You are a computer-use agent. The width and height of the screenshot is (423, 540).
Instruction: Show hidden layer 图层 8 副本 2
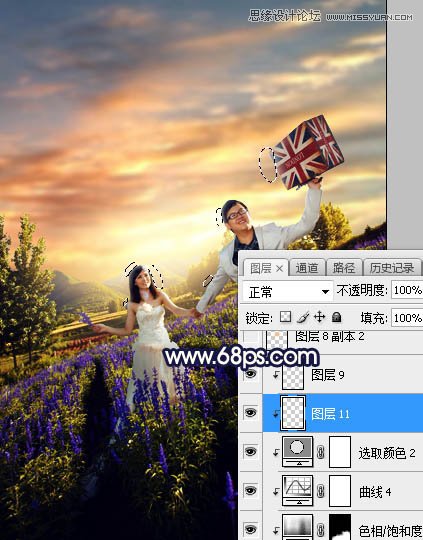(251, 337)
